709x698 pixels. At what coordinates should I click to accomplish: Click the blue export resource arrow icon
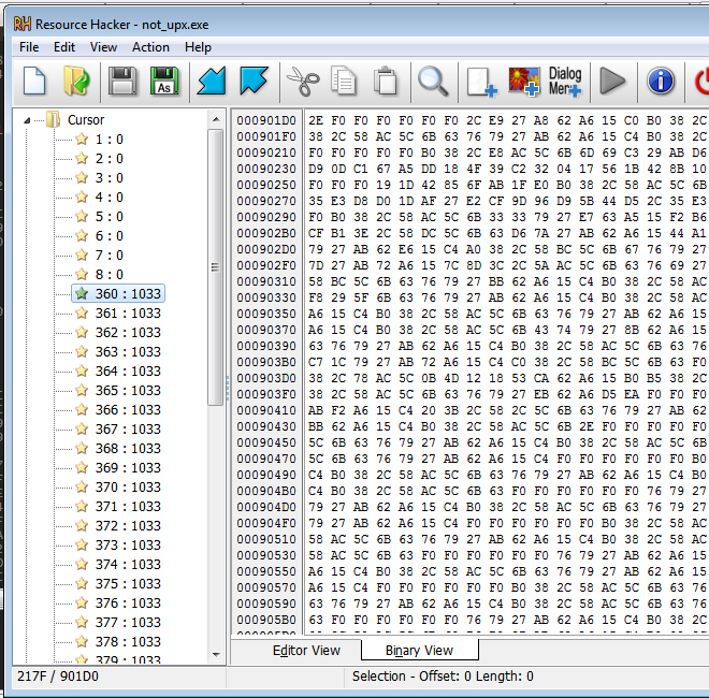[x=254, y=81]
